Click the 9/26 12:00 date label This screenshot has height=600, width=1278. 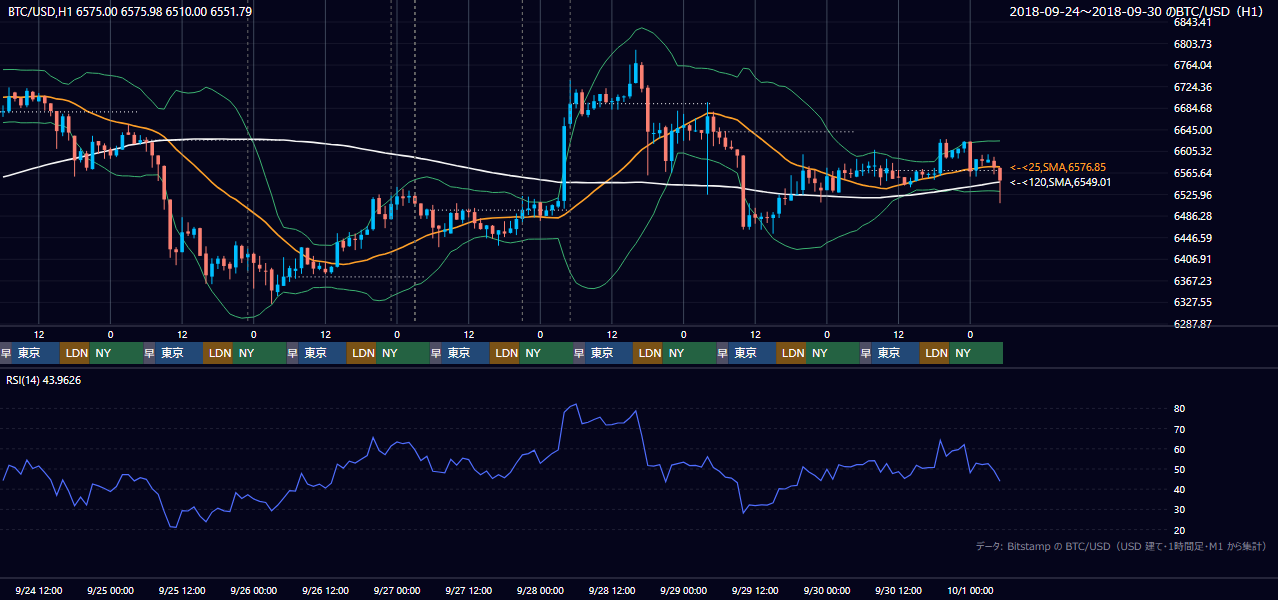click(x=325, y=591)
